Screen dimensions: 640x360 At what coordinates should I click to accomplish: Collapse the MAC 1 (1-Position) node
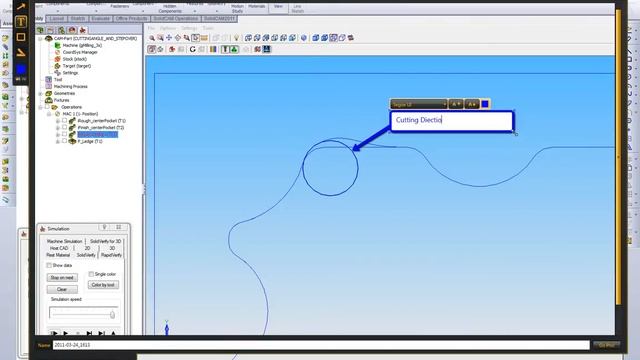(49, 114)
